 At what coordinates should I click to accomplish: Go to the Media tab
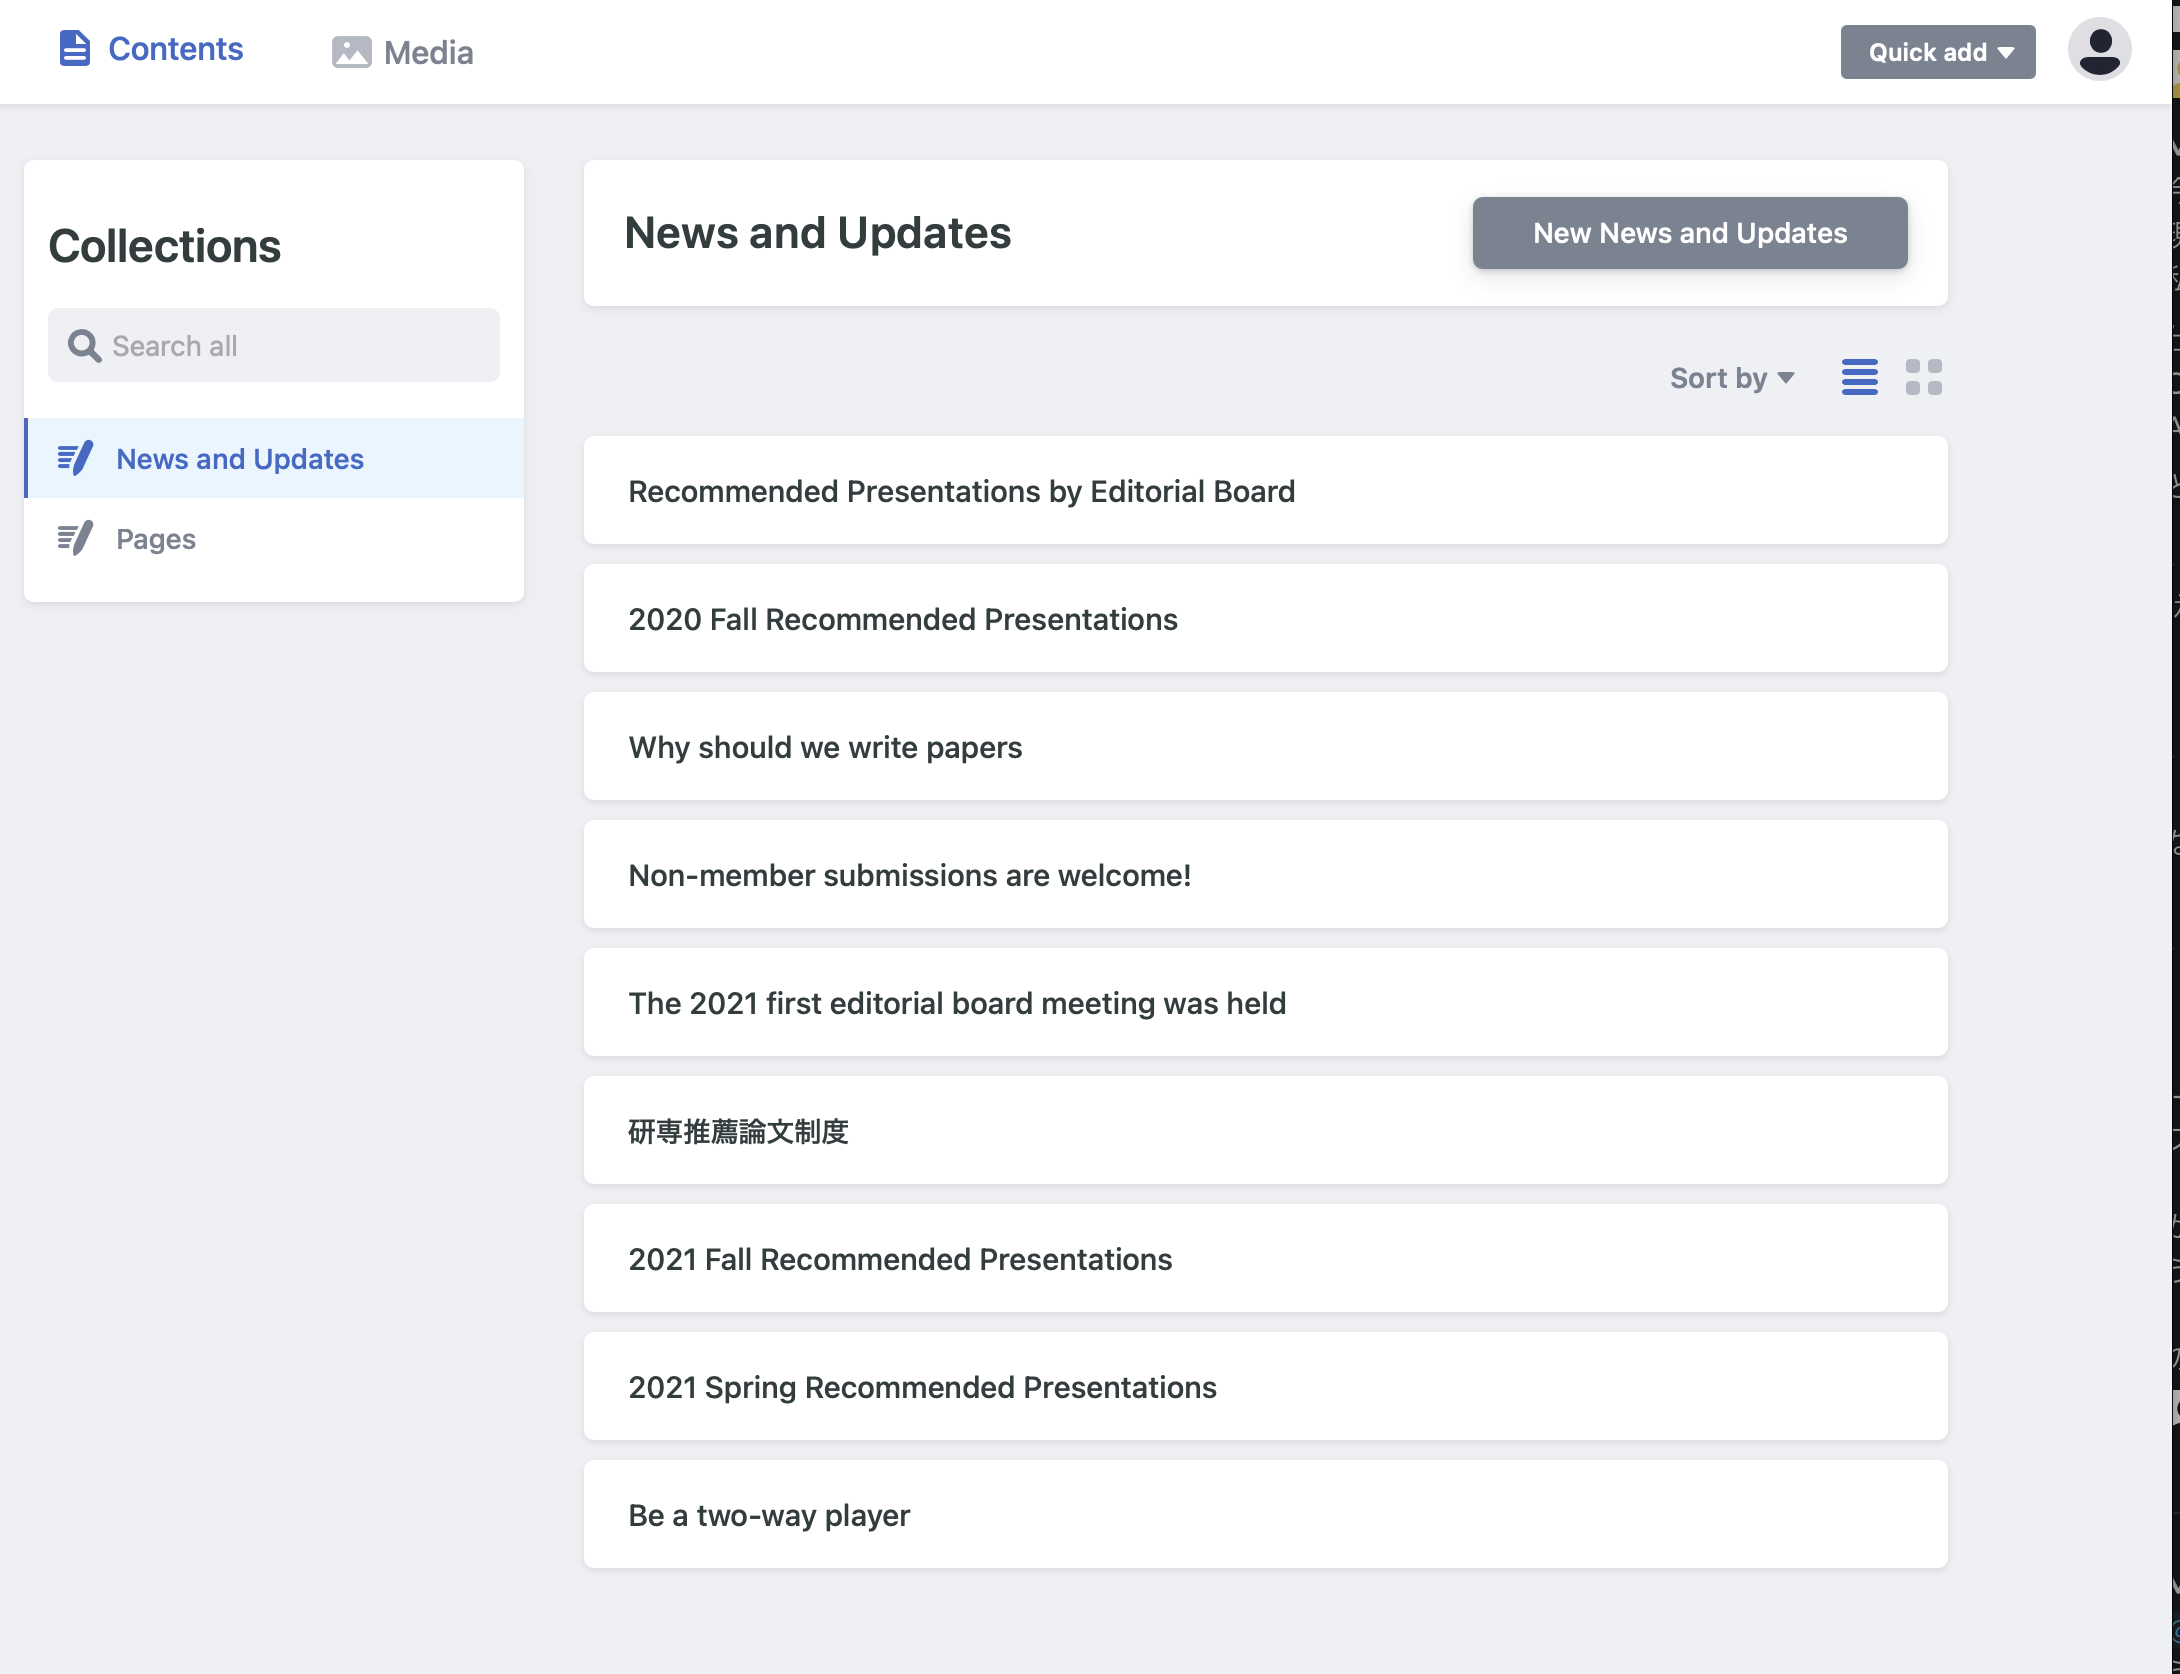click(402, 52)
